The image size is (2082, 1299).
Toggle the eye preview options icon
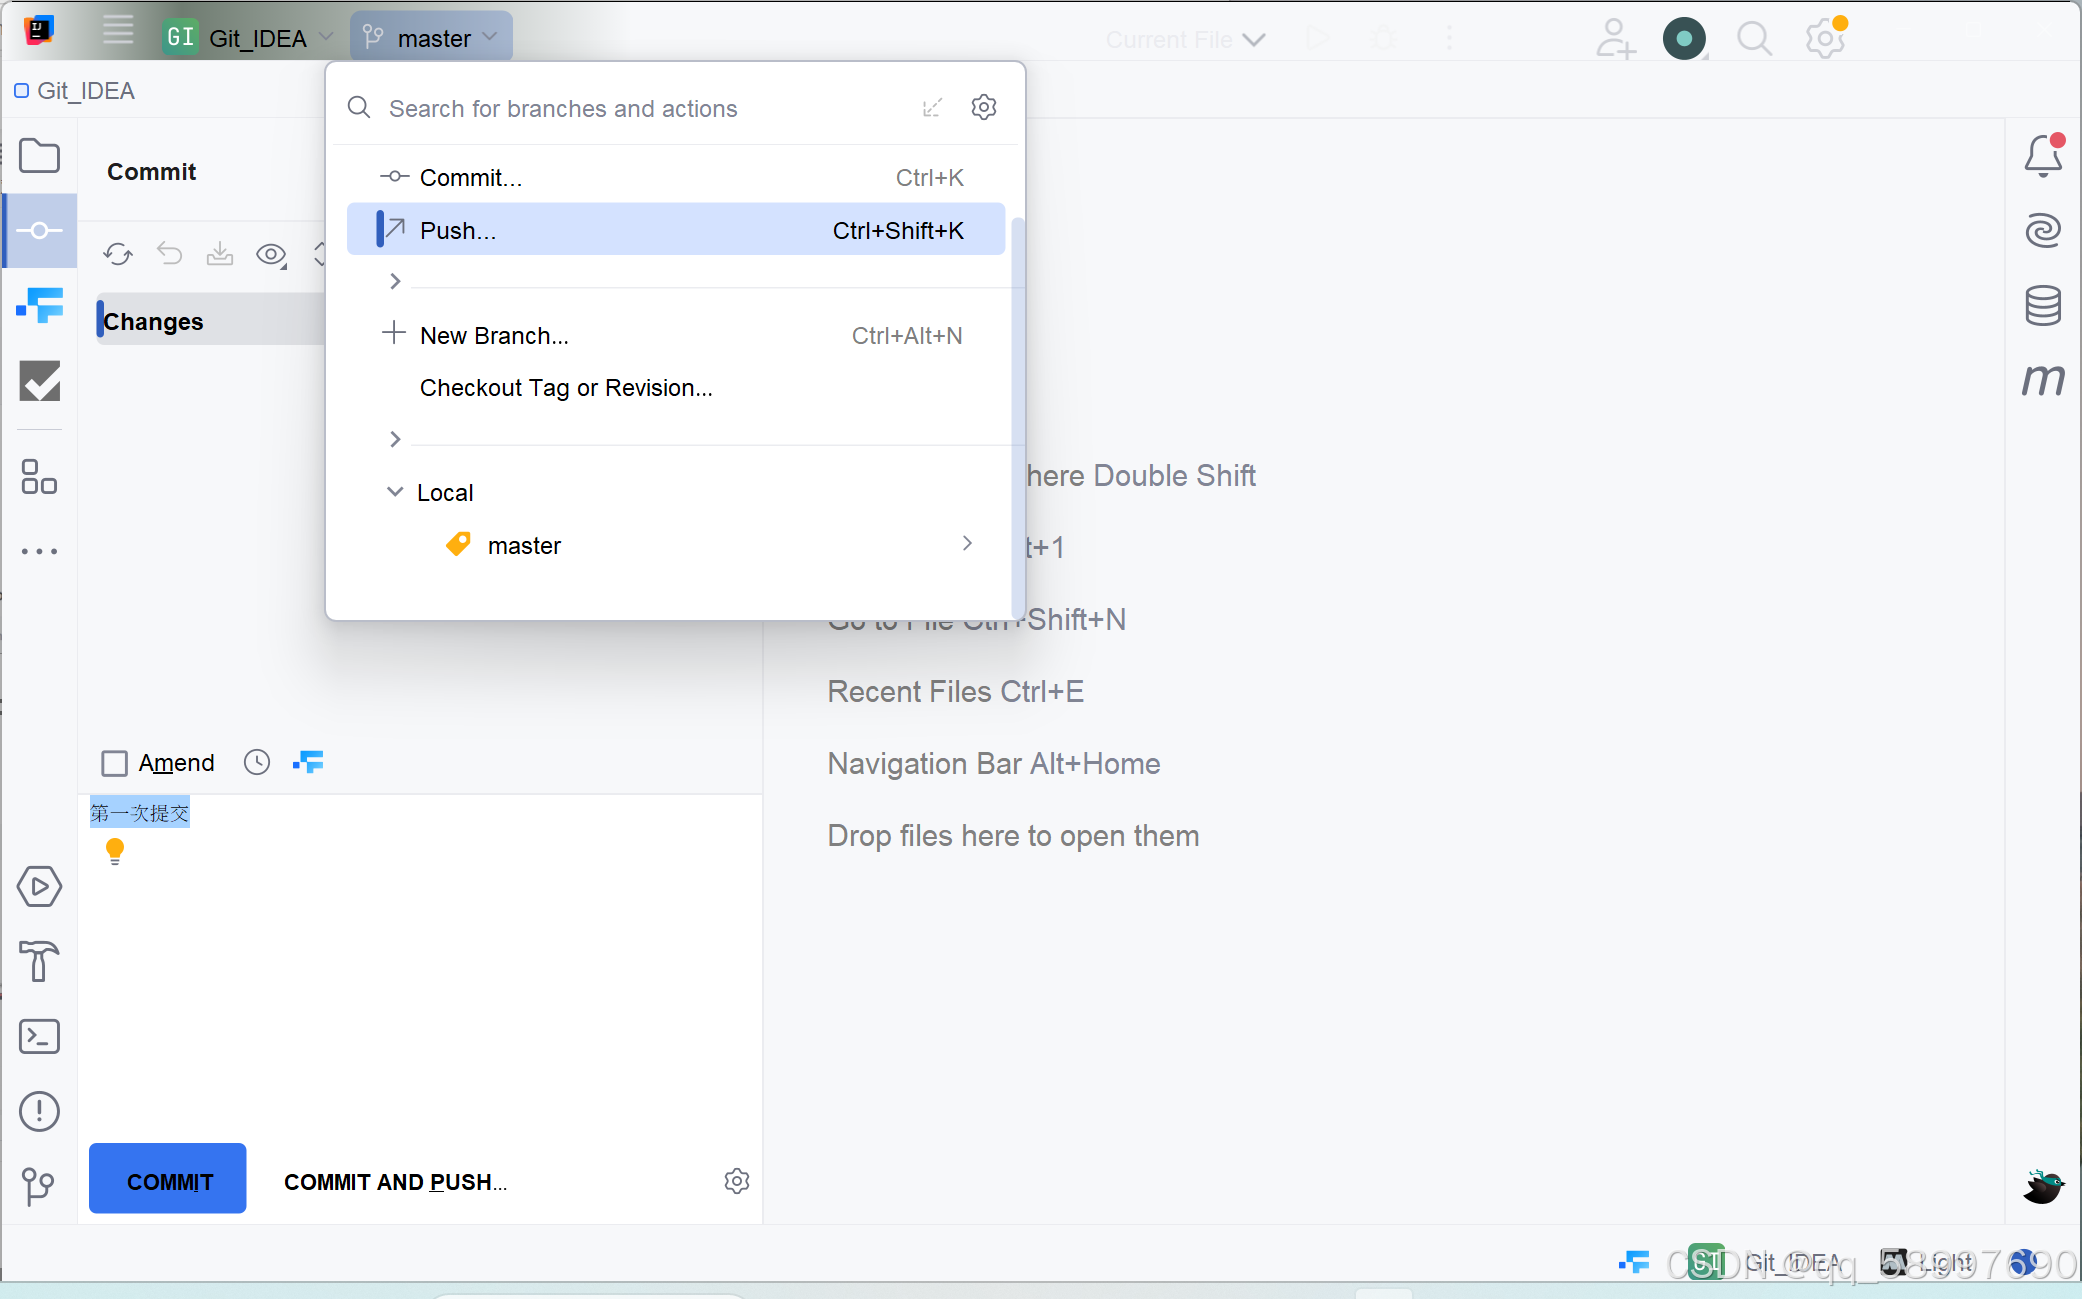click(271, 254)
